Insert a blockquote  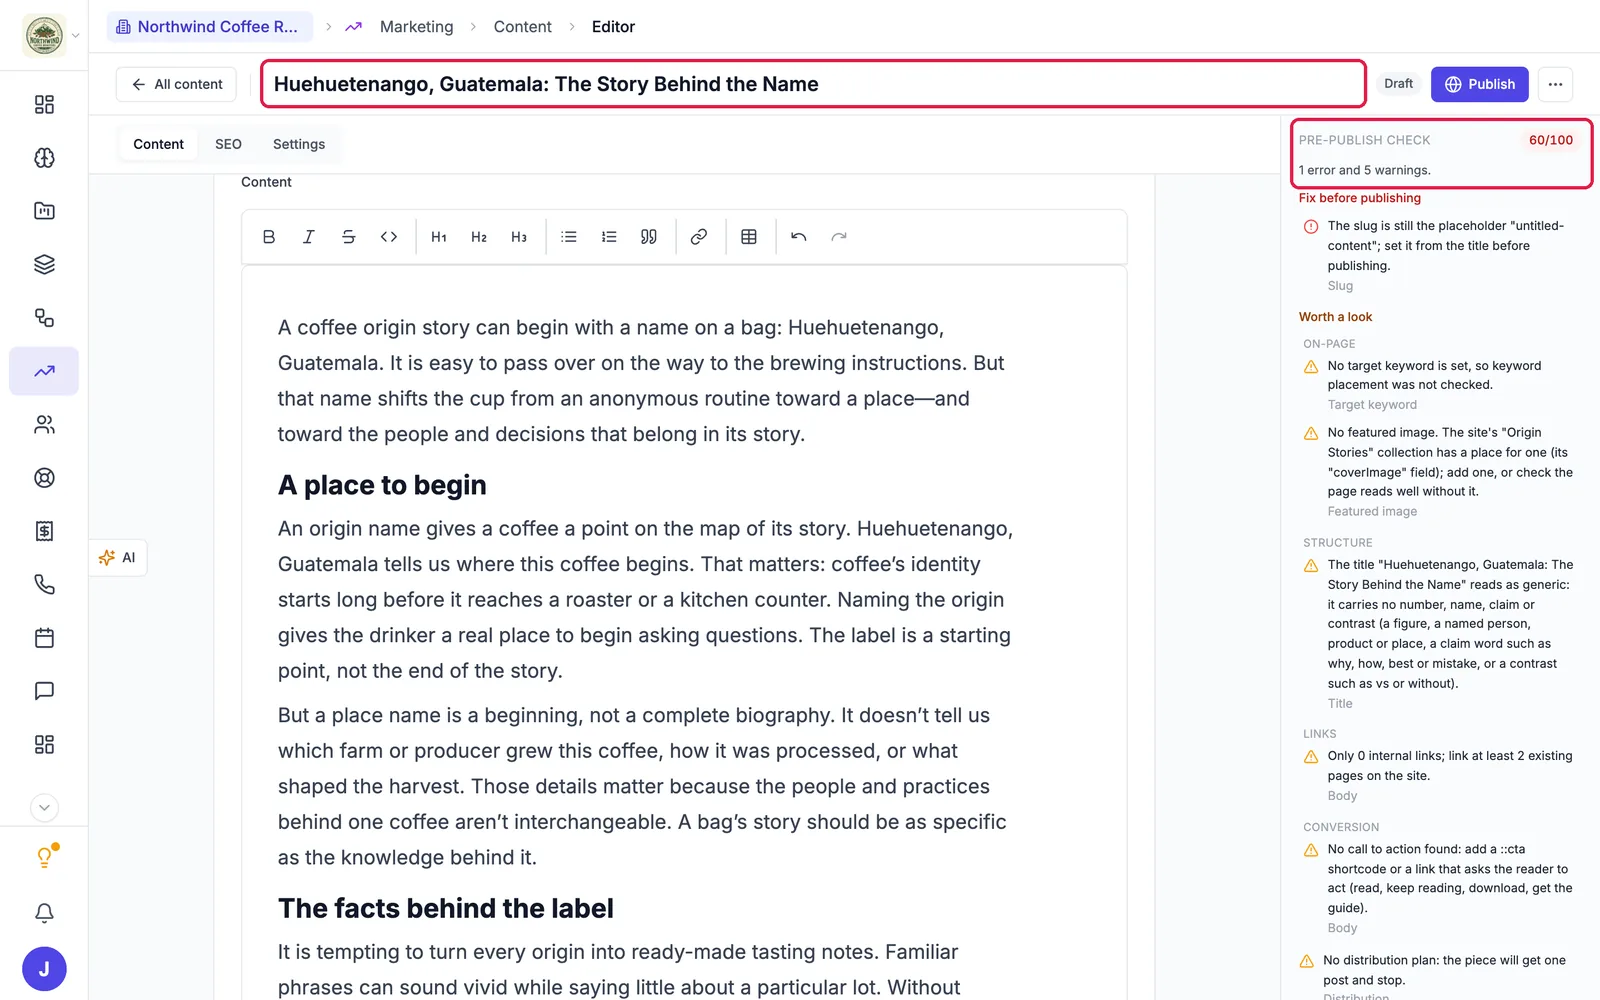pos(649,237)
